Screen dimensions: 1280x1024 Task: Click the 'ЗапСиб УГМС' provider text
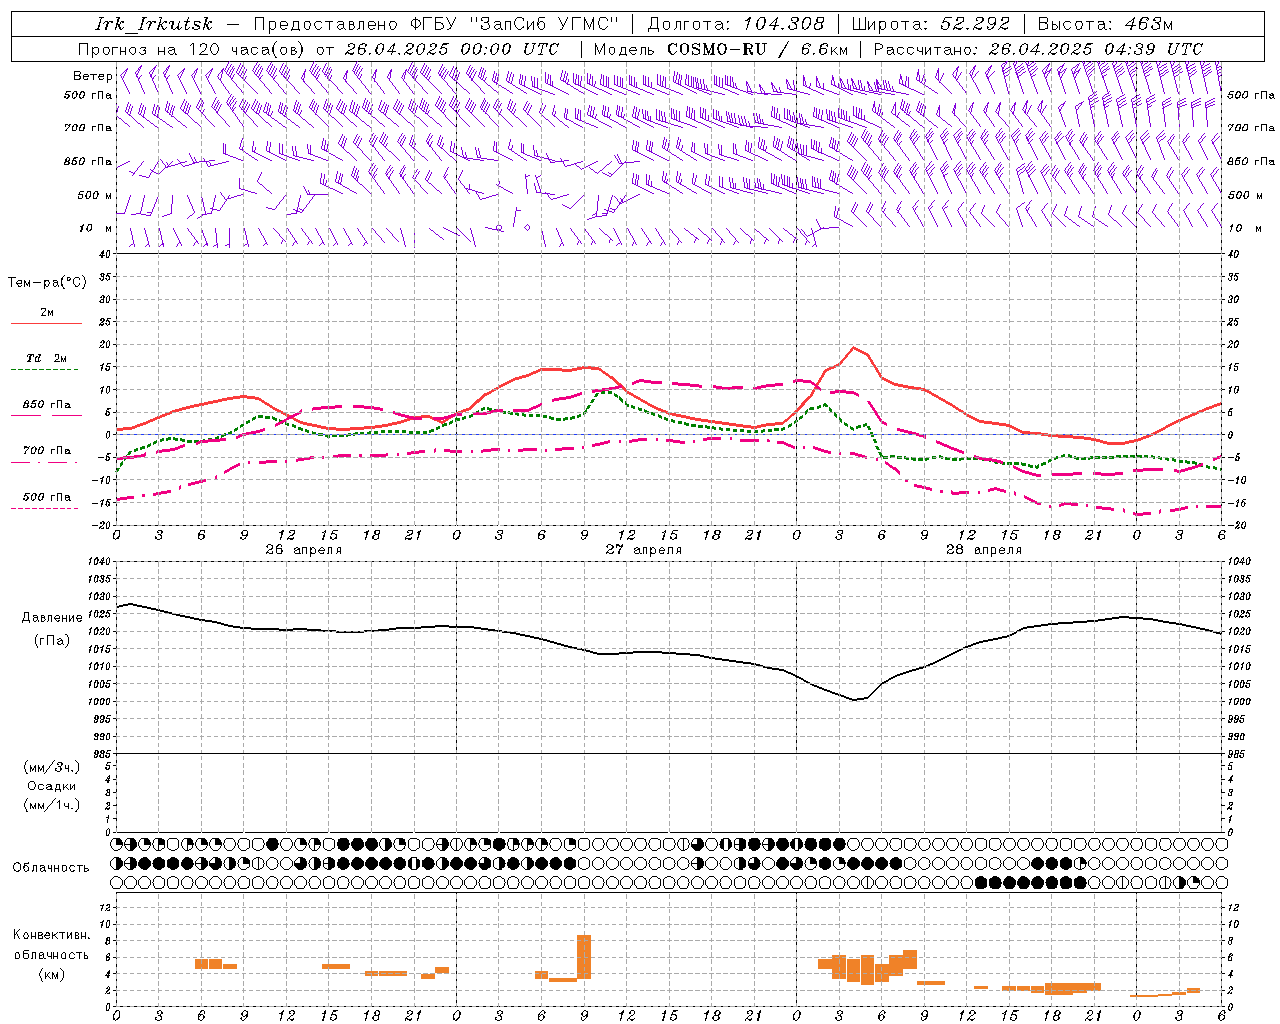[x=544, y=24]
